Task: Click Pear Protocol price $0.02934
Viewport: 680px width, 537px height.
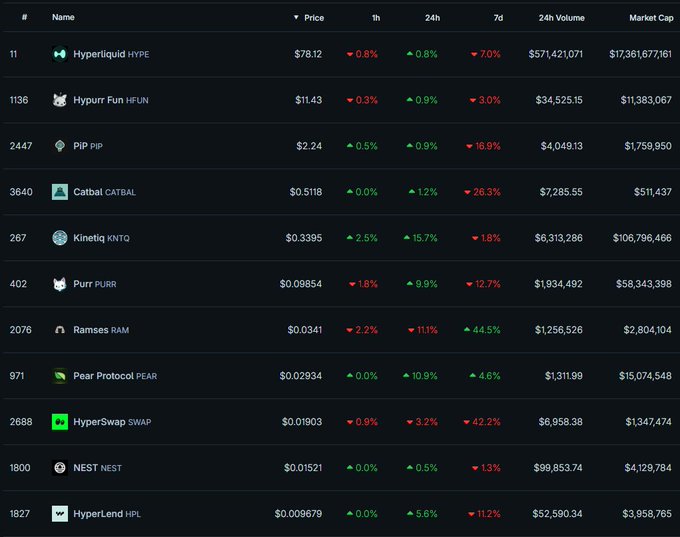Action: pyautogui.click(x=301, y=376)
